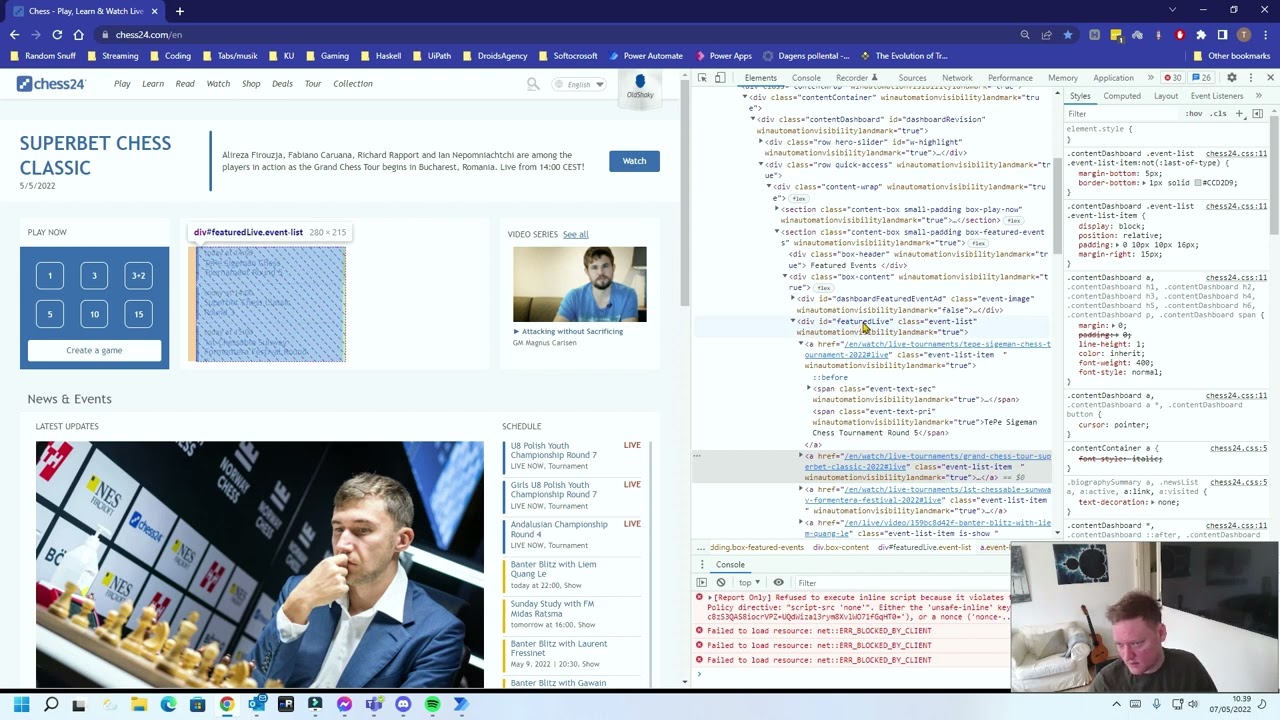The image size is (1280, 720).
Task: Open the Performance tab
Action: click(1010, 78)
